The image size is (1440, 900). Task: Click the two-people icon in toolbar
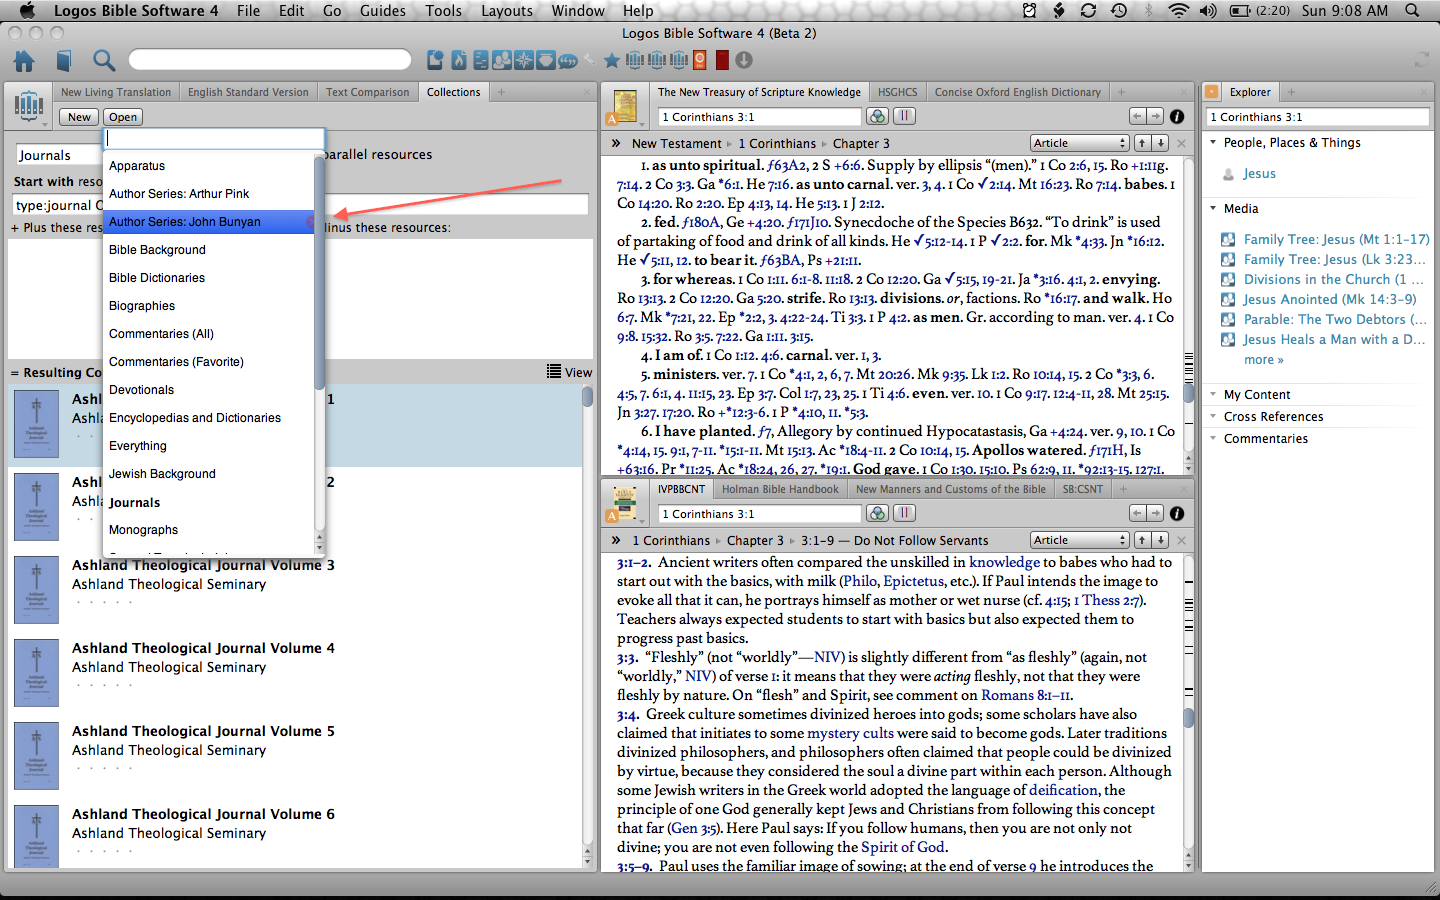click(502, 60)
